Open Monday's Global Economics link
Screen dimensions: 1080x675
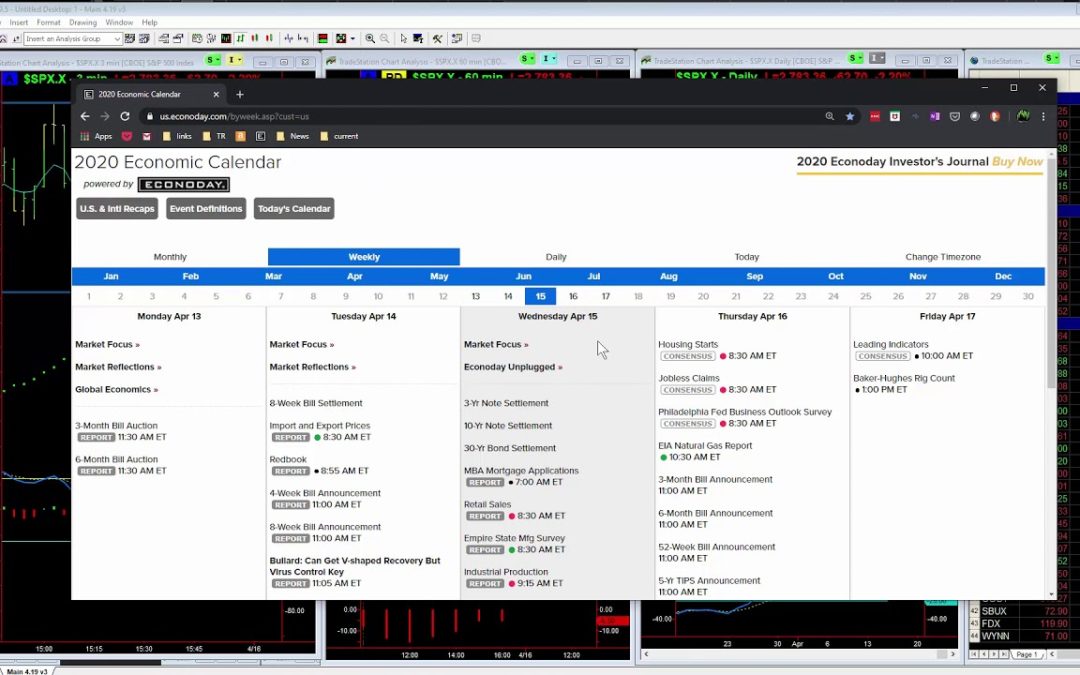[x=116, y=390]
